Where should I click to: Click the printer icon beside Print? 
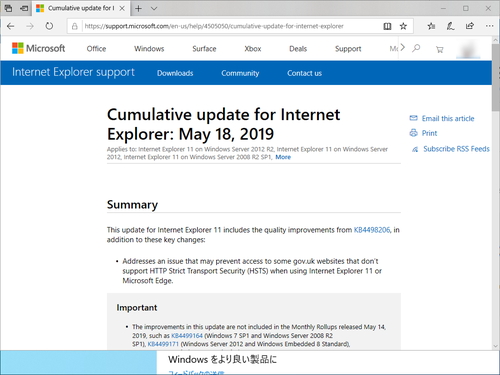point(413,133)
